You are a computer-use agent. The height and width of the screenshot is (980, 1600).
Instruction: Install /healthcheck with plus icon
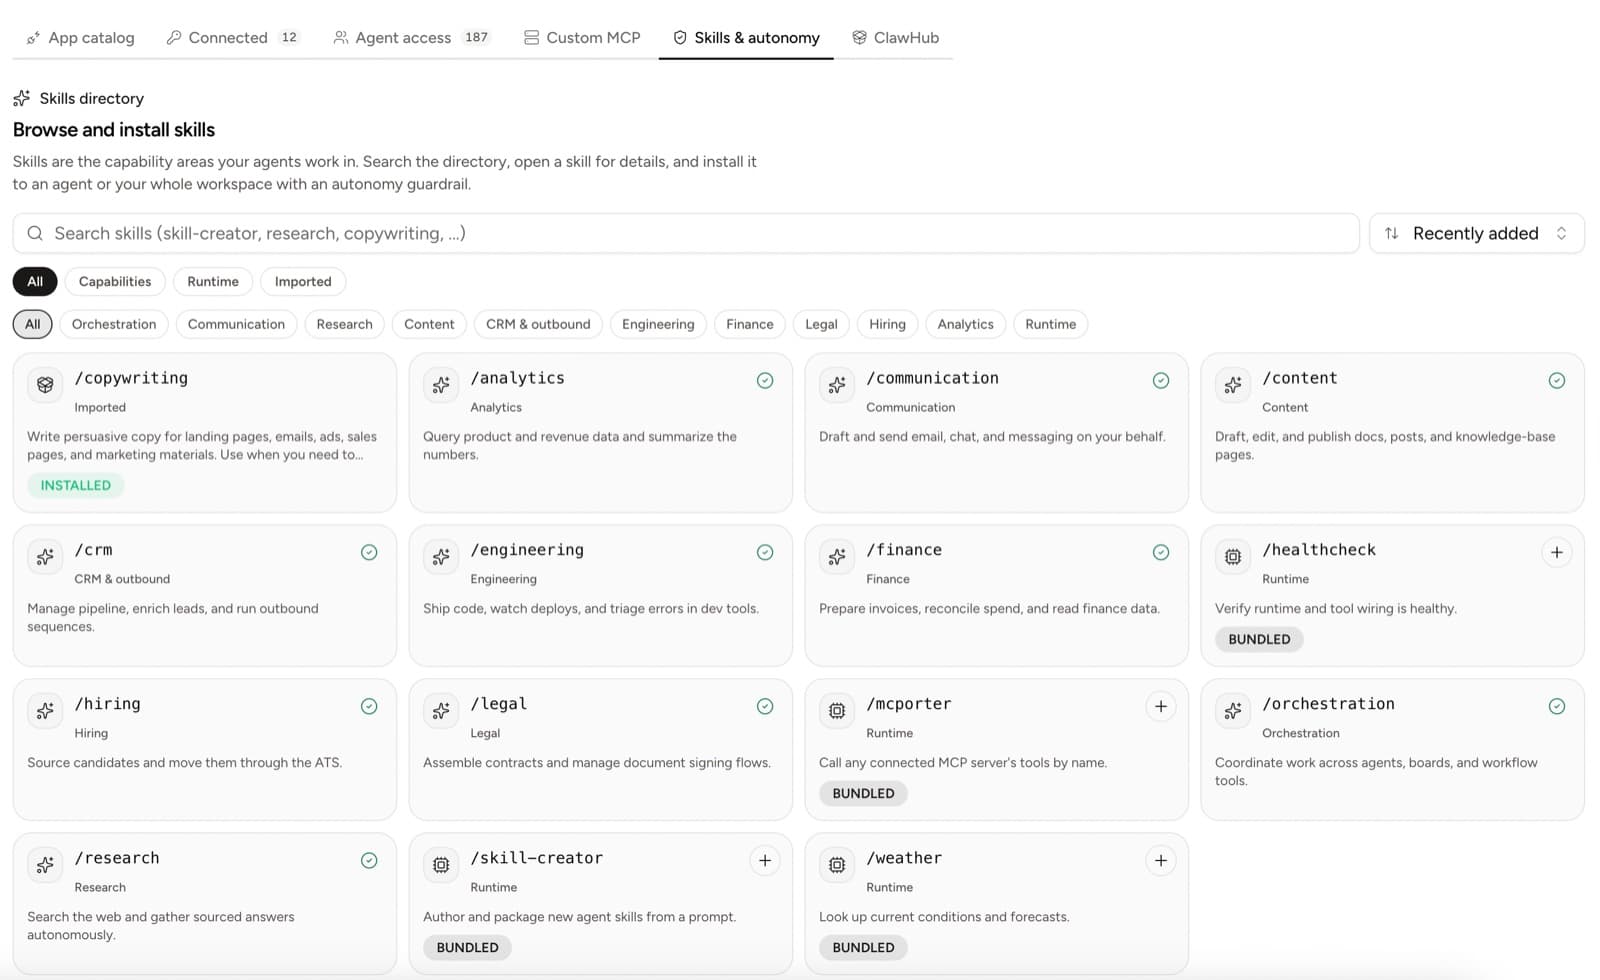pos(1556,552)
